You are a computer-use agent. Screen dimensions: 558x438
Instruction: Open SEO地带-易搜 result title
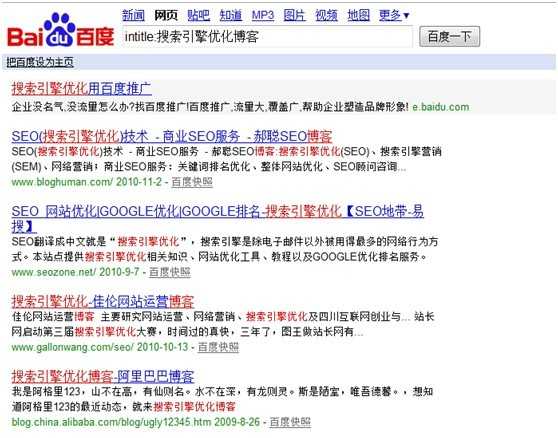217,218
